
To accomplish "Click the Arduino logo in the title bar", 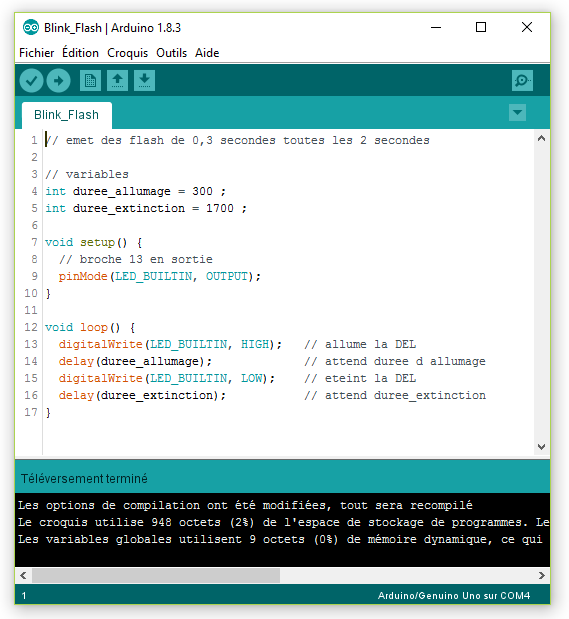I will [31, 28].
